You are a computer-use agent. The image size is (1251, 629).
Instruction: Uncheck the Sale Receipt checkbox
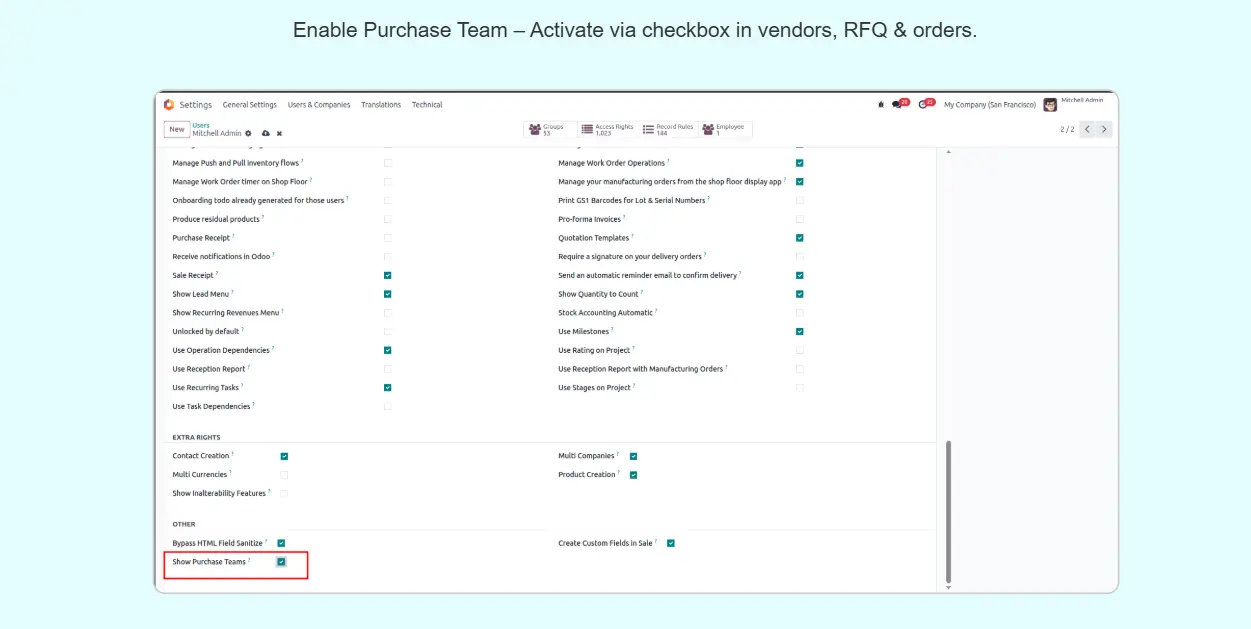point(387,275)
